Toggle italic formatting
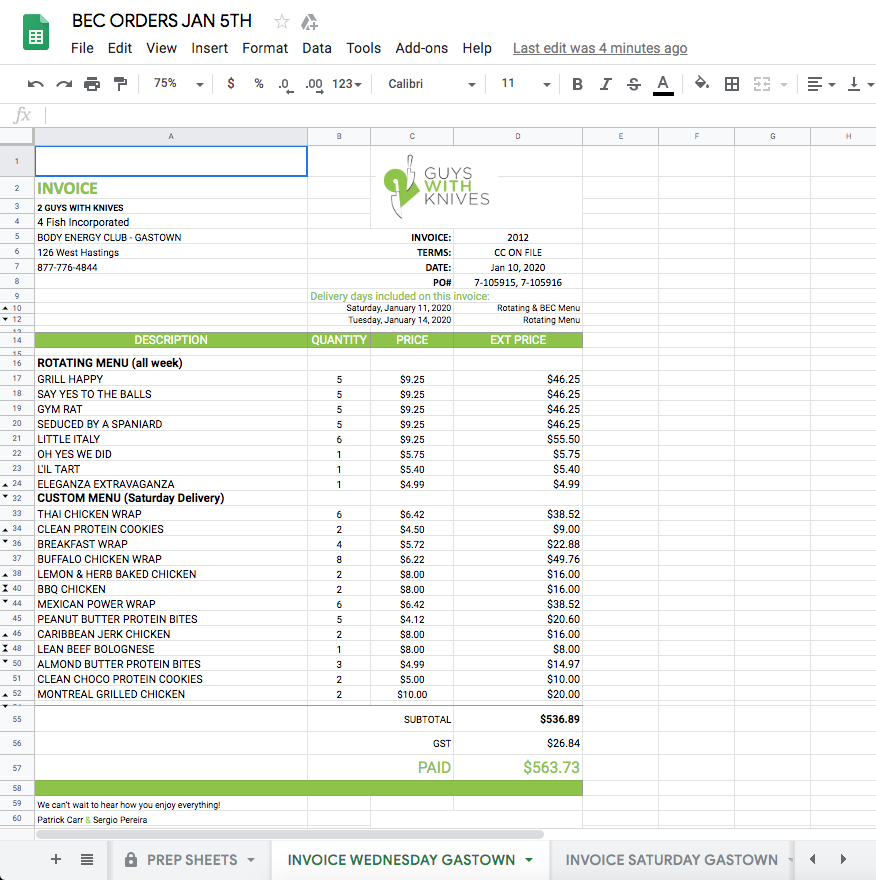The height and width of the screenshot is (880, 876). (x=605, y=84)
